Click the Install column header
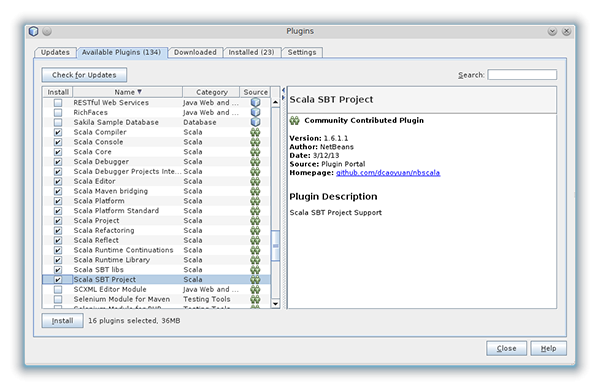The height and width of the screenshot is (390, 600). (x=58, y=92)
